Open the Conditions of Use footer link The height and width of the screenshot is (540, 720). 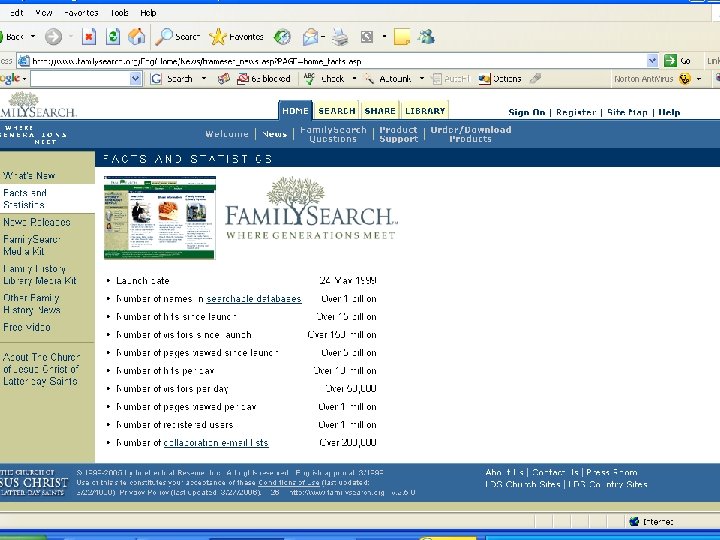pyautogui.click(x=289, y=483)
